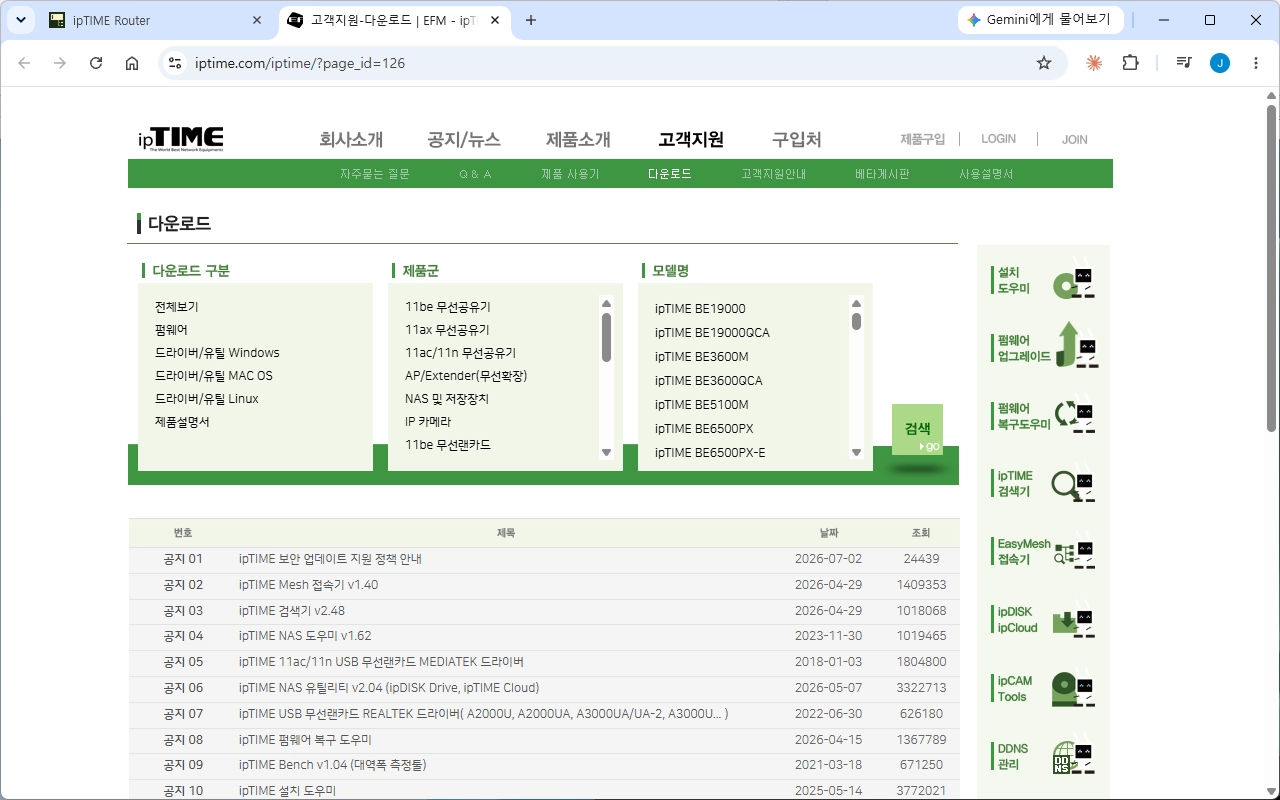Click the page vertical scrollbar
The image size is (1280, 800).
click(1271, 268)
